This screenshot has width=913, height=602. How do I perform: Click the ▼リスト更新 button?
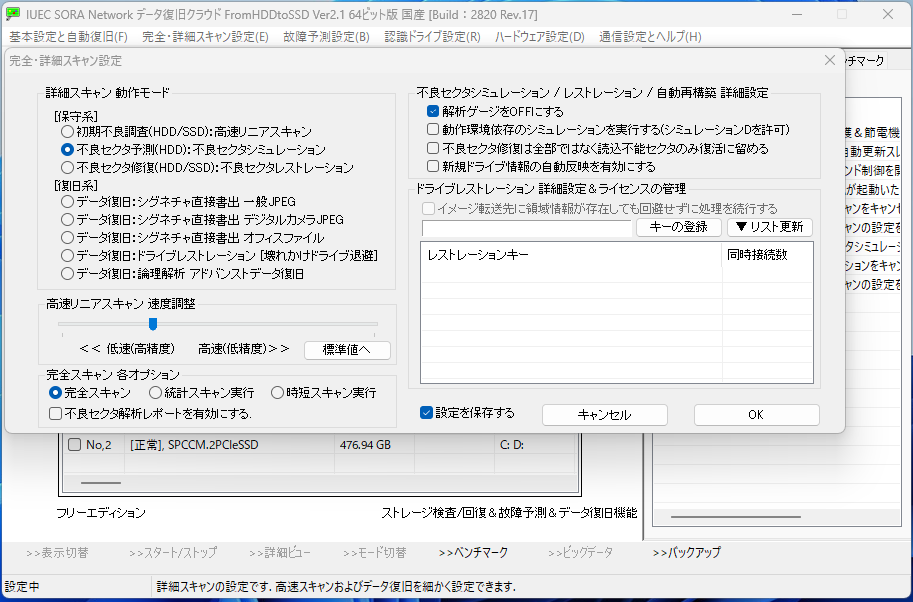[768, 227]
